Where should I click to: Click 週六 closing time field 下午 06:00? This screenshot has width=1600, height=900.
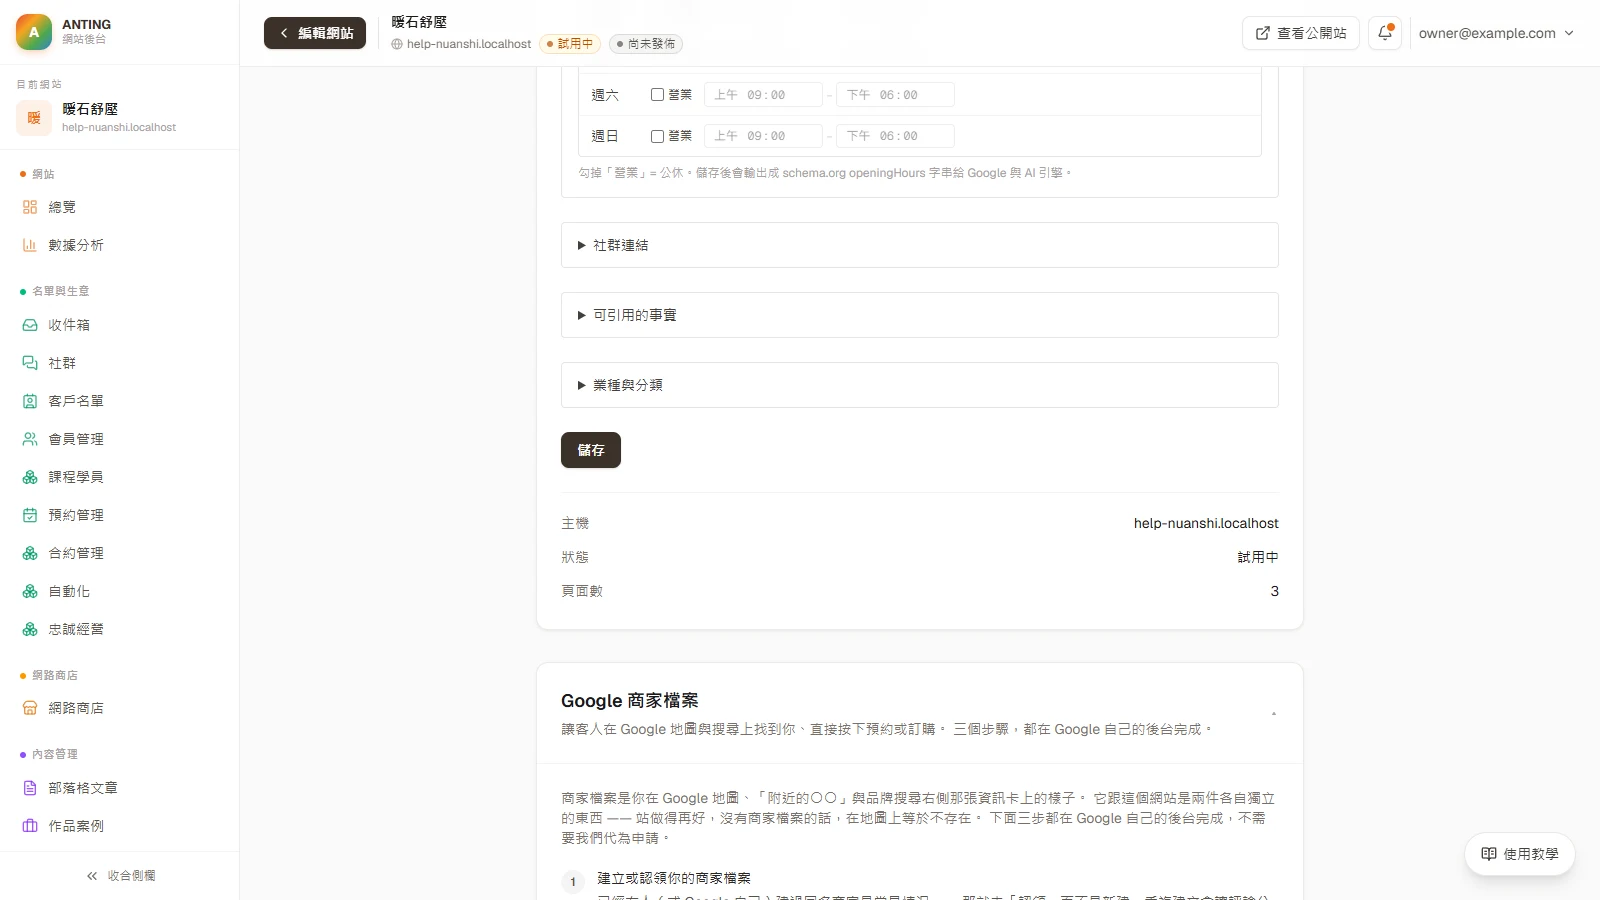click(x=895, y=95)
